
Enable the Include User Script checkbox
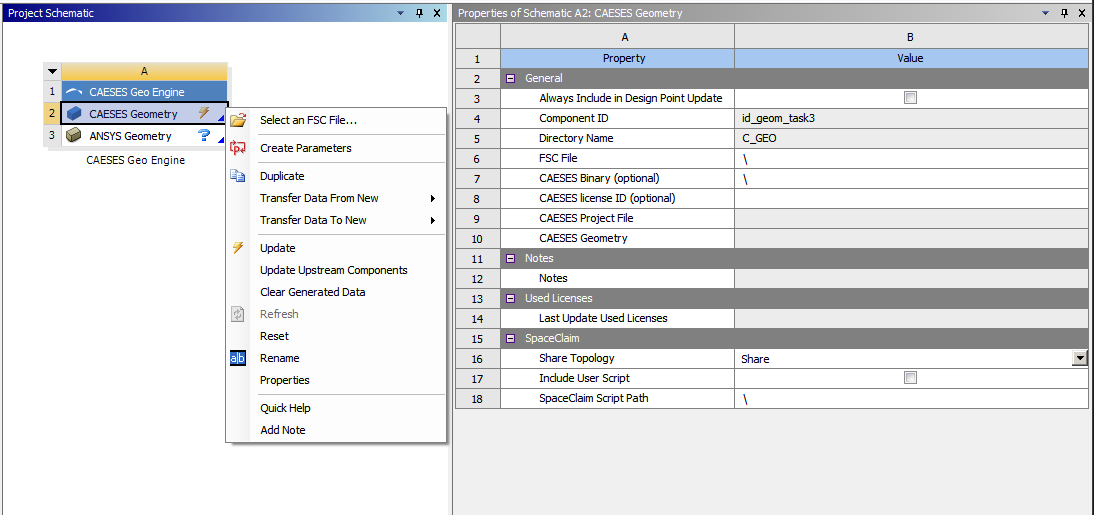[x=910, y=378]
